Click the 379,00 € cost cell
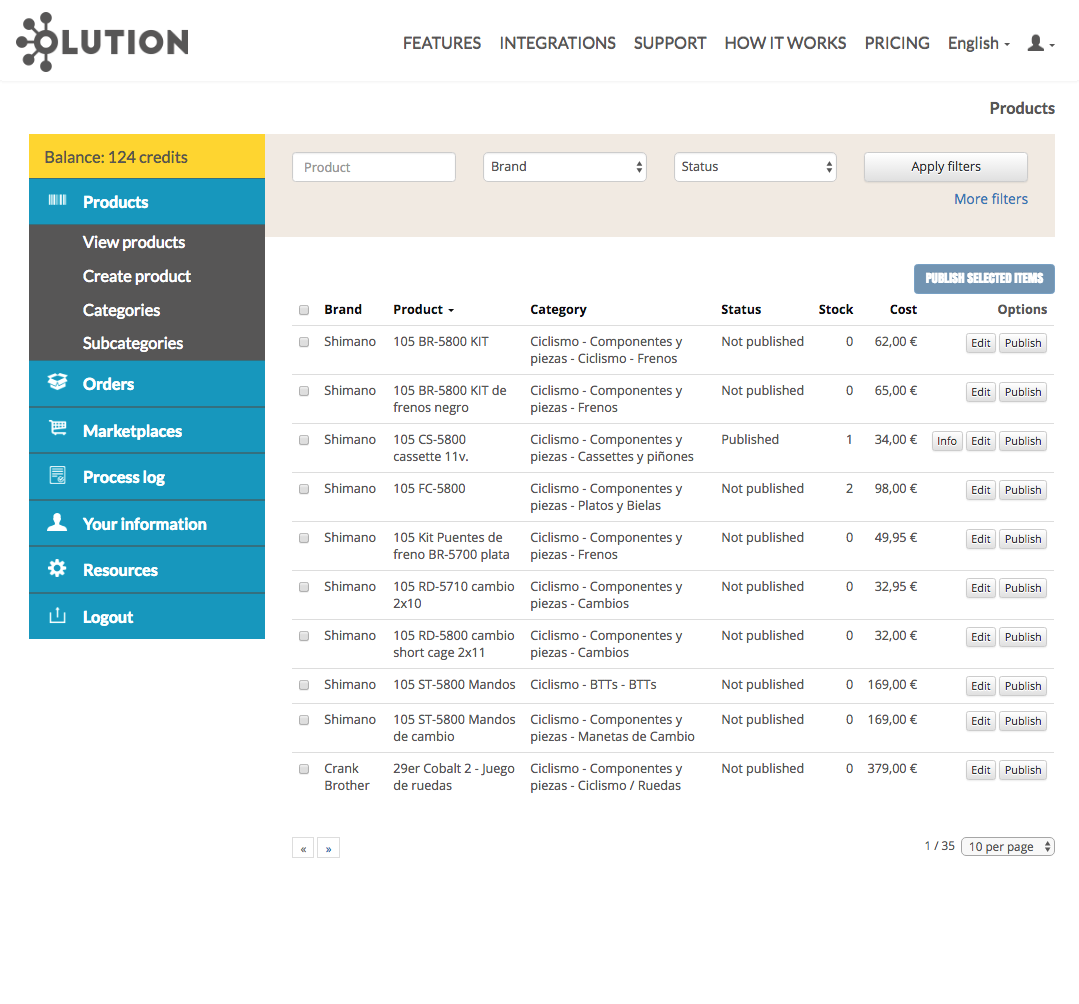Screen dimensions: 1079x1004 click(892, 769)
